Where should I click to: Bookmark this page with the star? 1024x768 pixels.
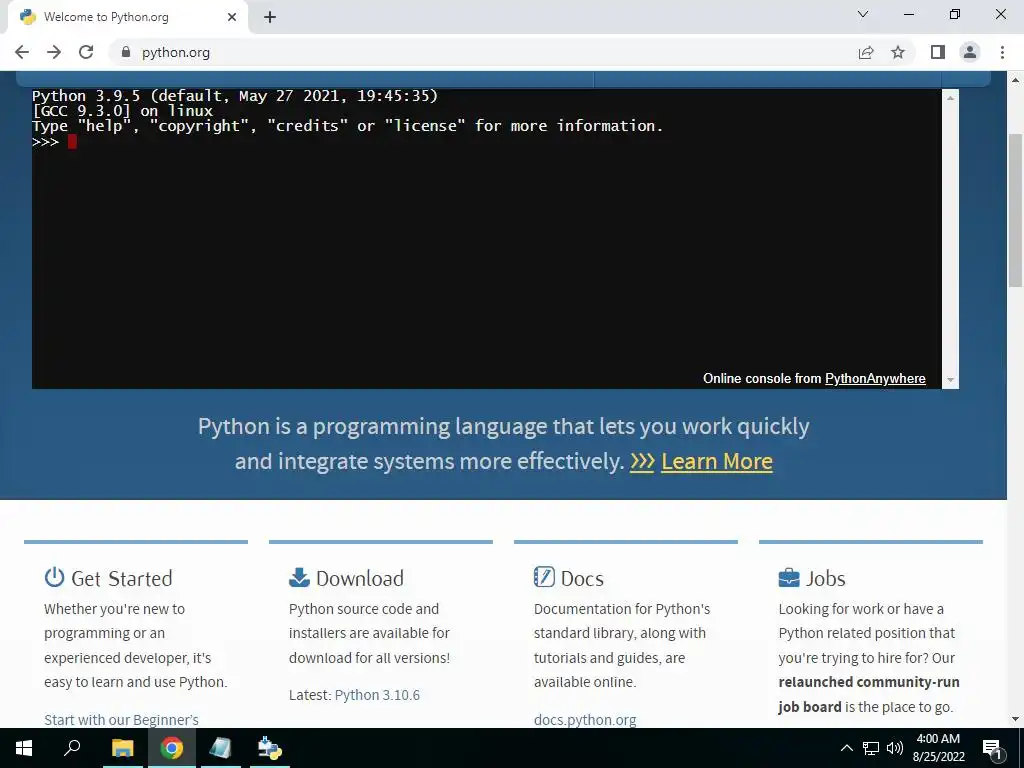[898, 52]
